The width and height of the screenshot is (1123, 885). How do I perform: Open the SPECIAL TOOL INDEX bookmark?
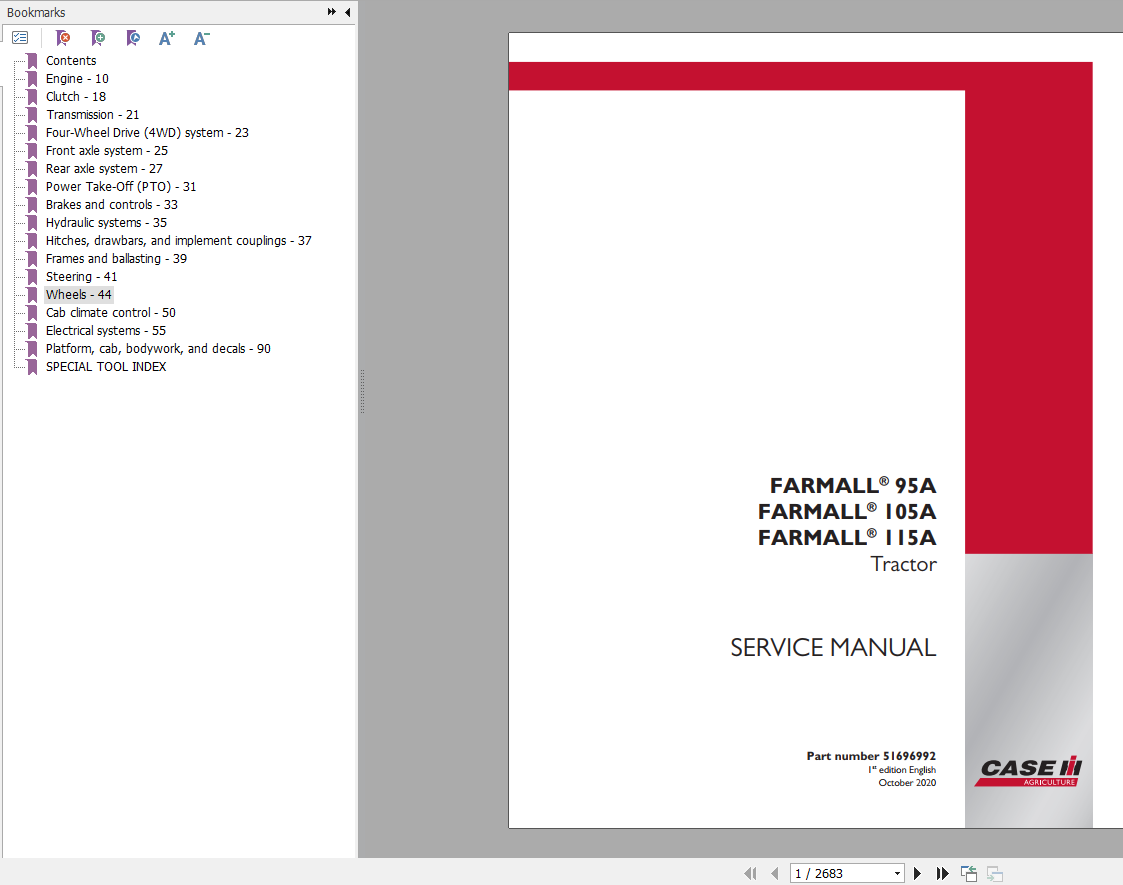point(106,367)
